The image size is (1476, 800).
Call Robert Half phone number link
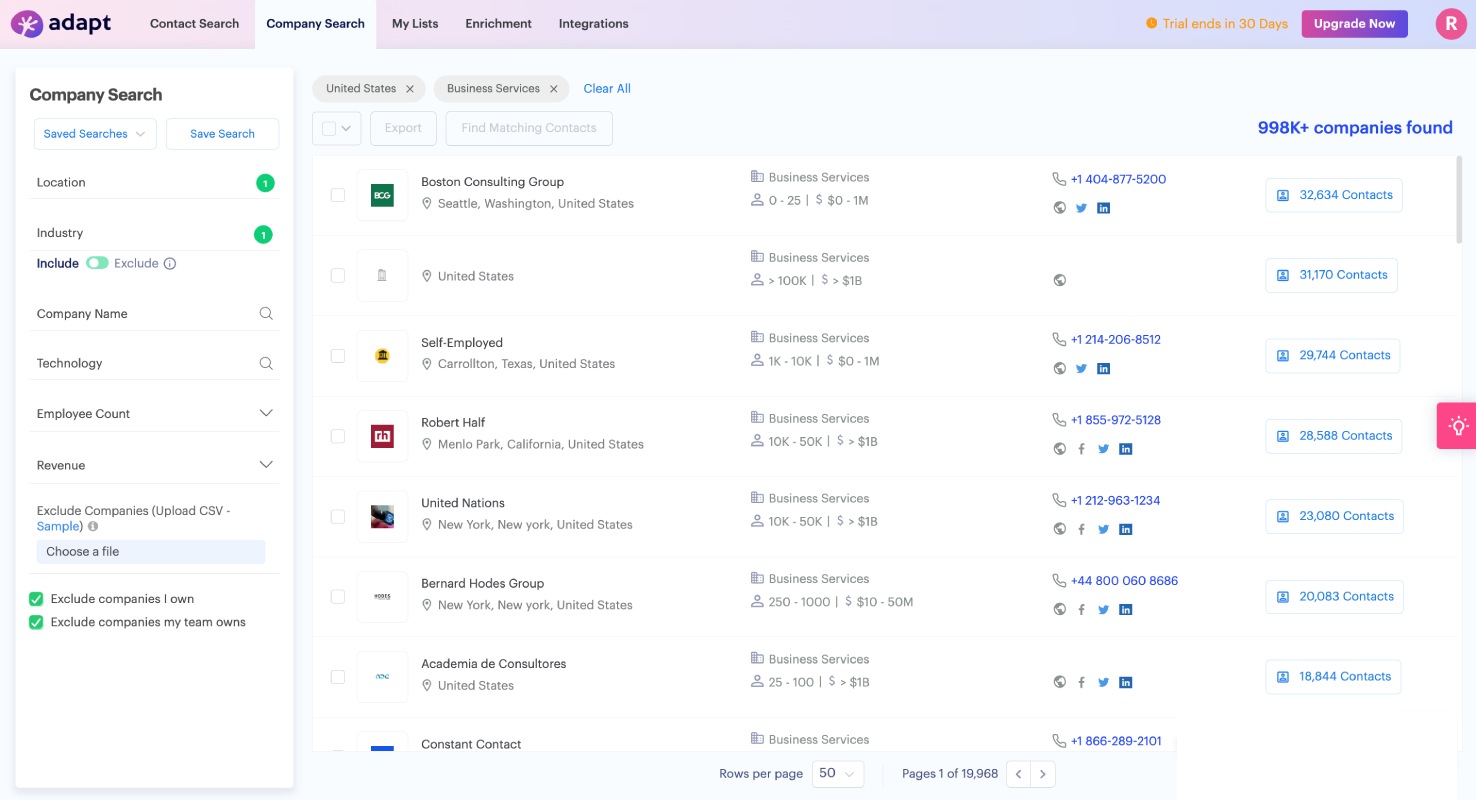1116,420
